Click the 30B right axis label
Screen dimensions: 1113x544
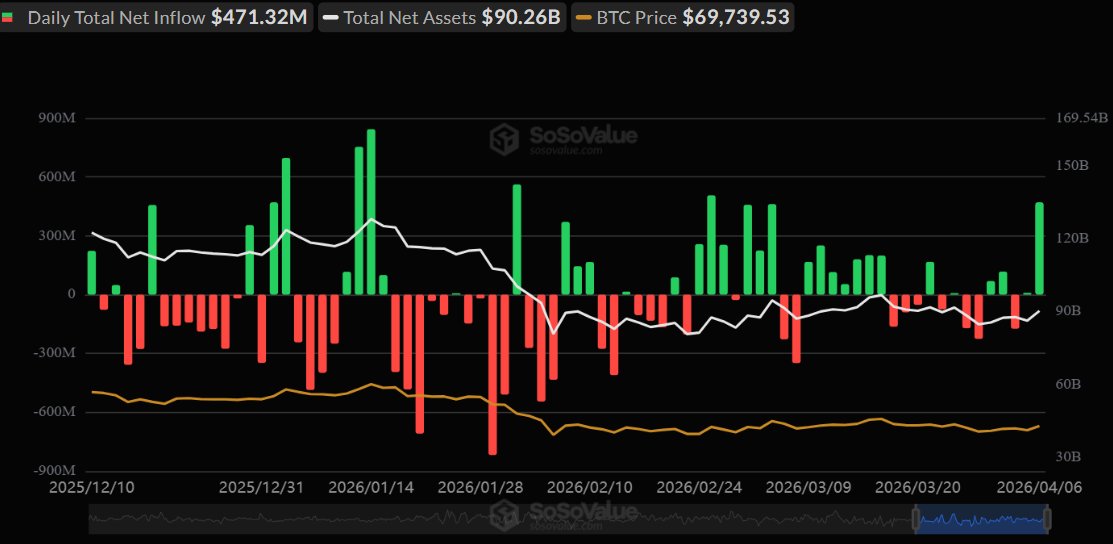coord(1068,457)
